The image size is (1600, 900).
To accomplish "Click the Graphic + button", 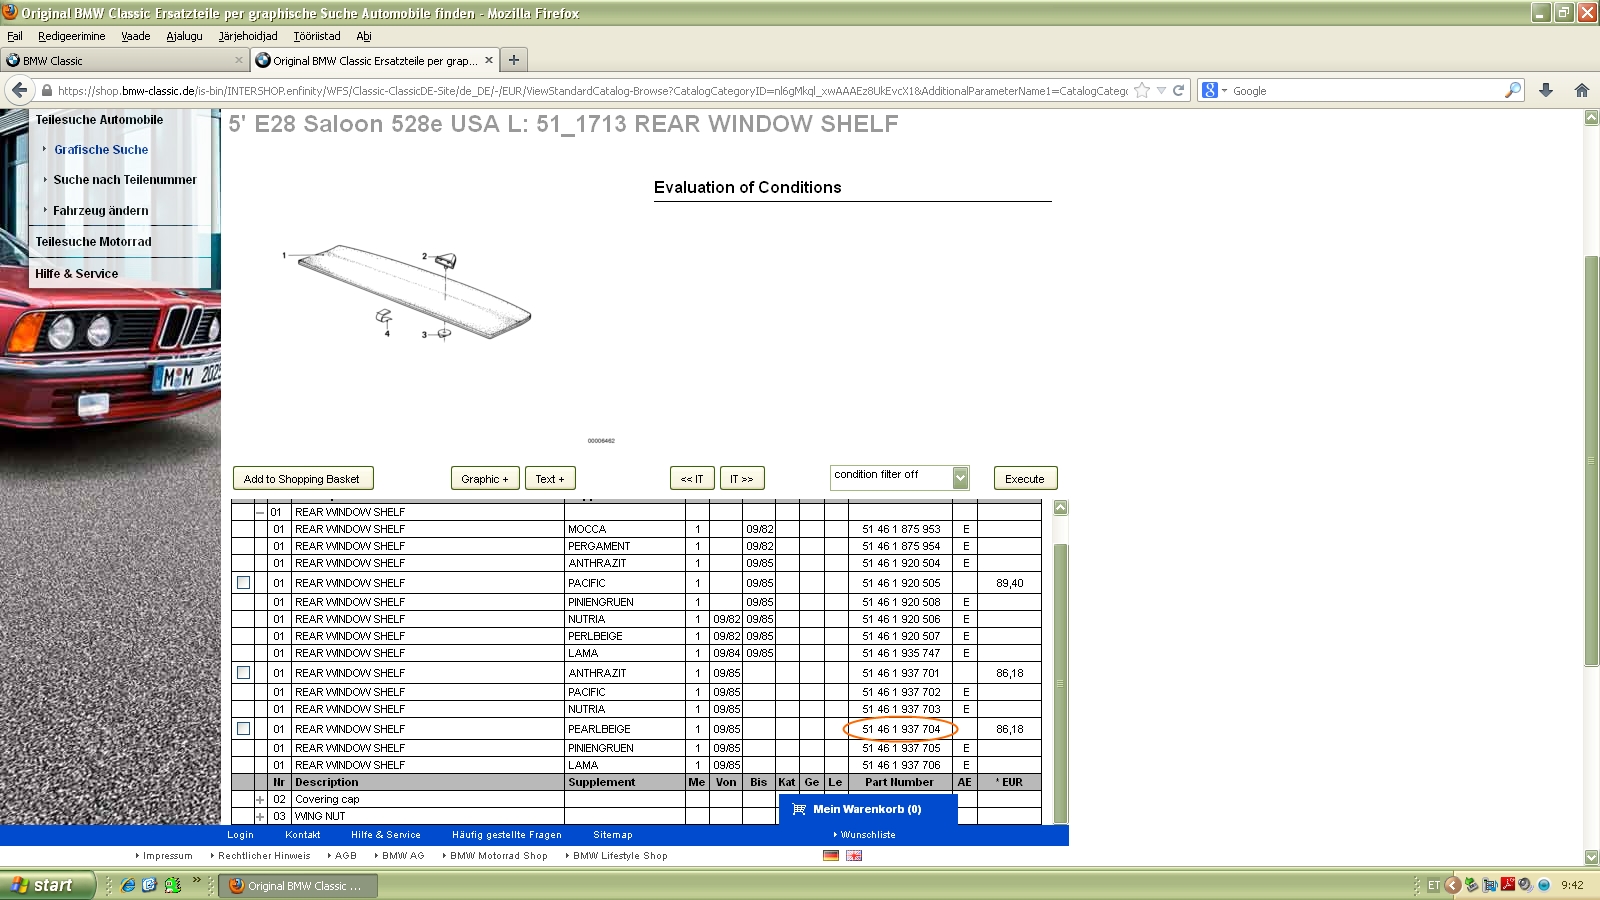I will coord(485,479).
